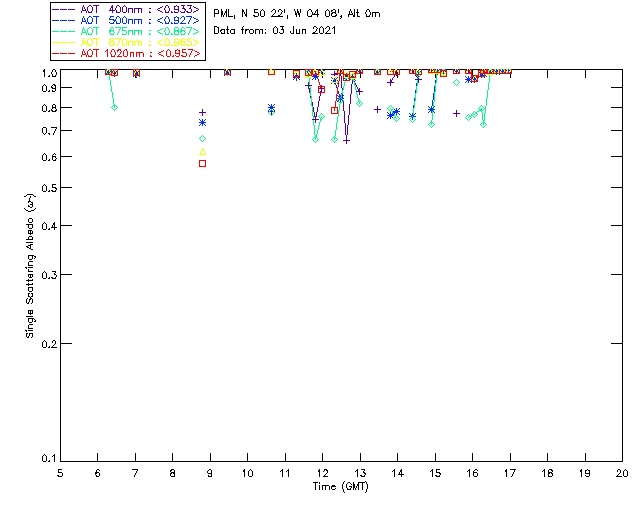The height and width of the screenshot is (512, 640).
Task: Click the Single Scattering Albedo axis label
Action: point(30,266)
